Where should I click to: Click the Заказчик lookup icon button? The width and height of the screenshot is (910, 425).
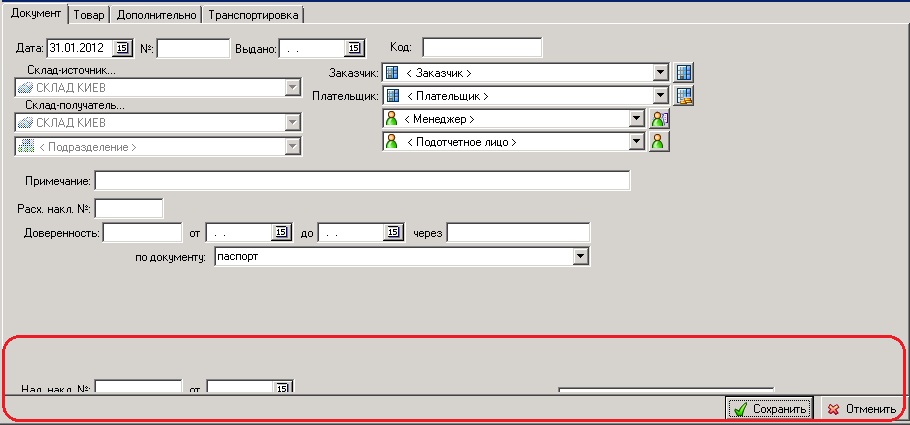(x=684, y=73)
